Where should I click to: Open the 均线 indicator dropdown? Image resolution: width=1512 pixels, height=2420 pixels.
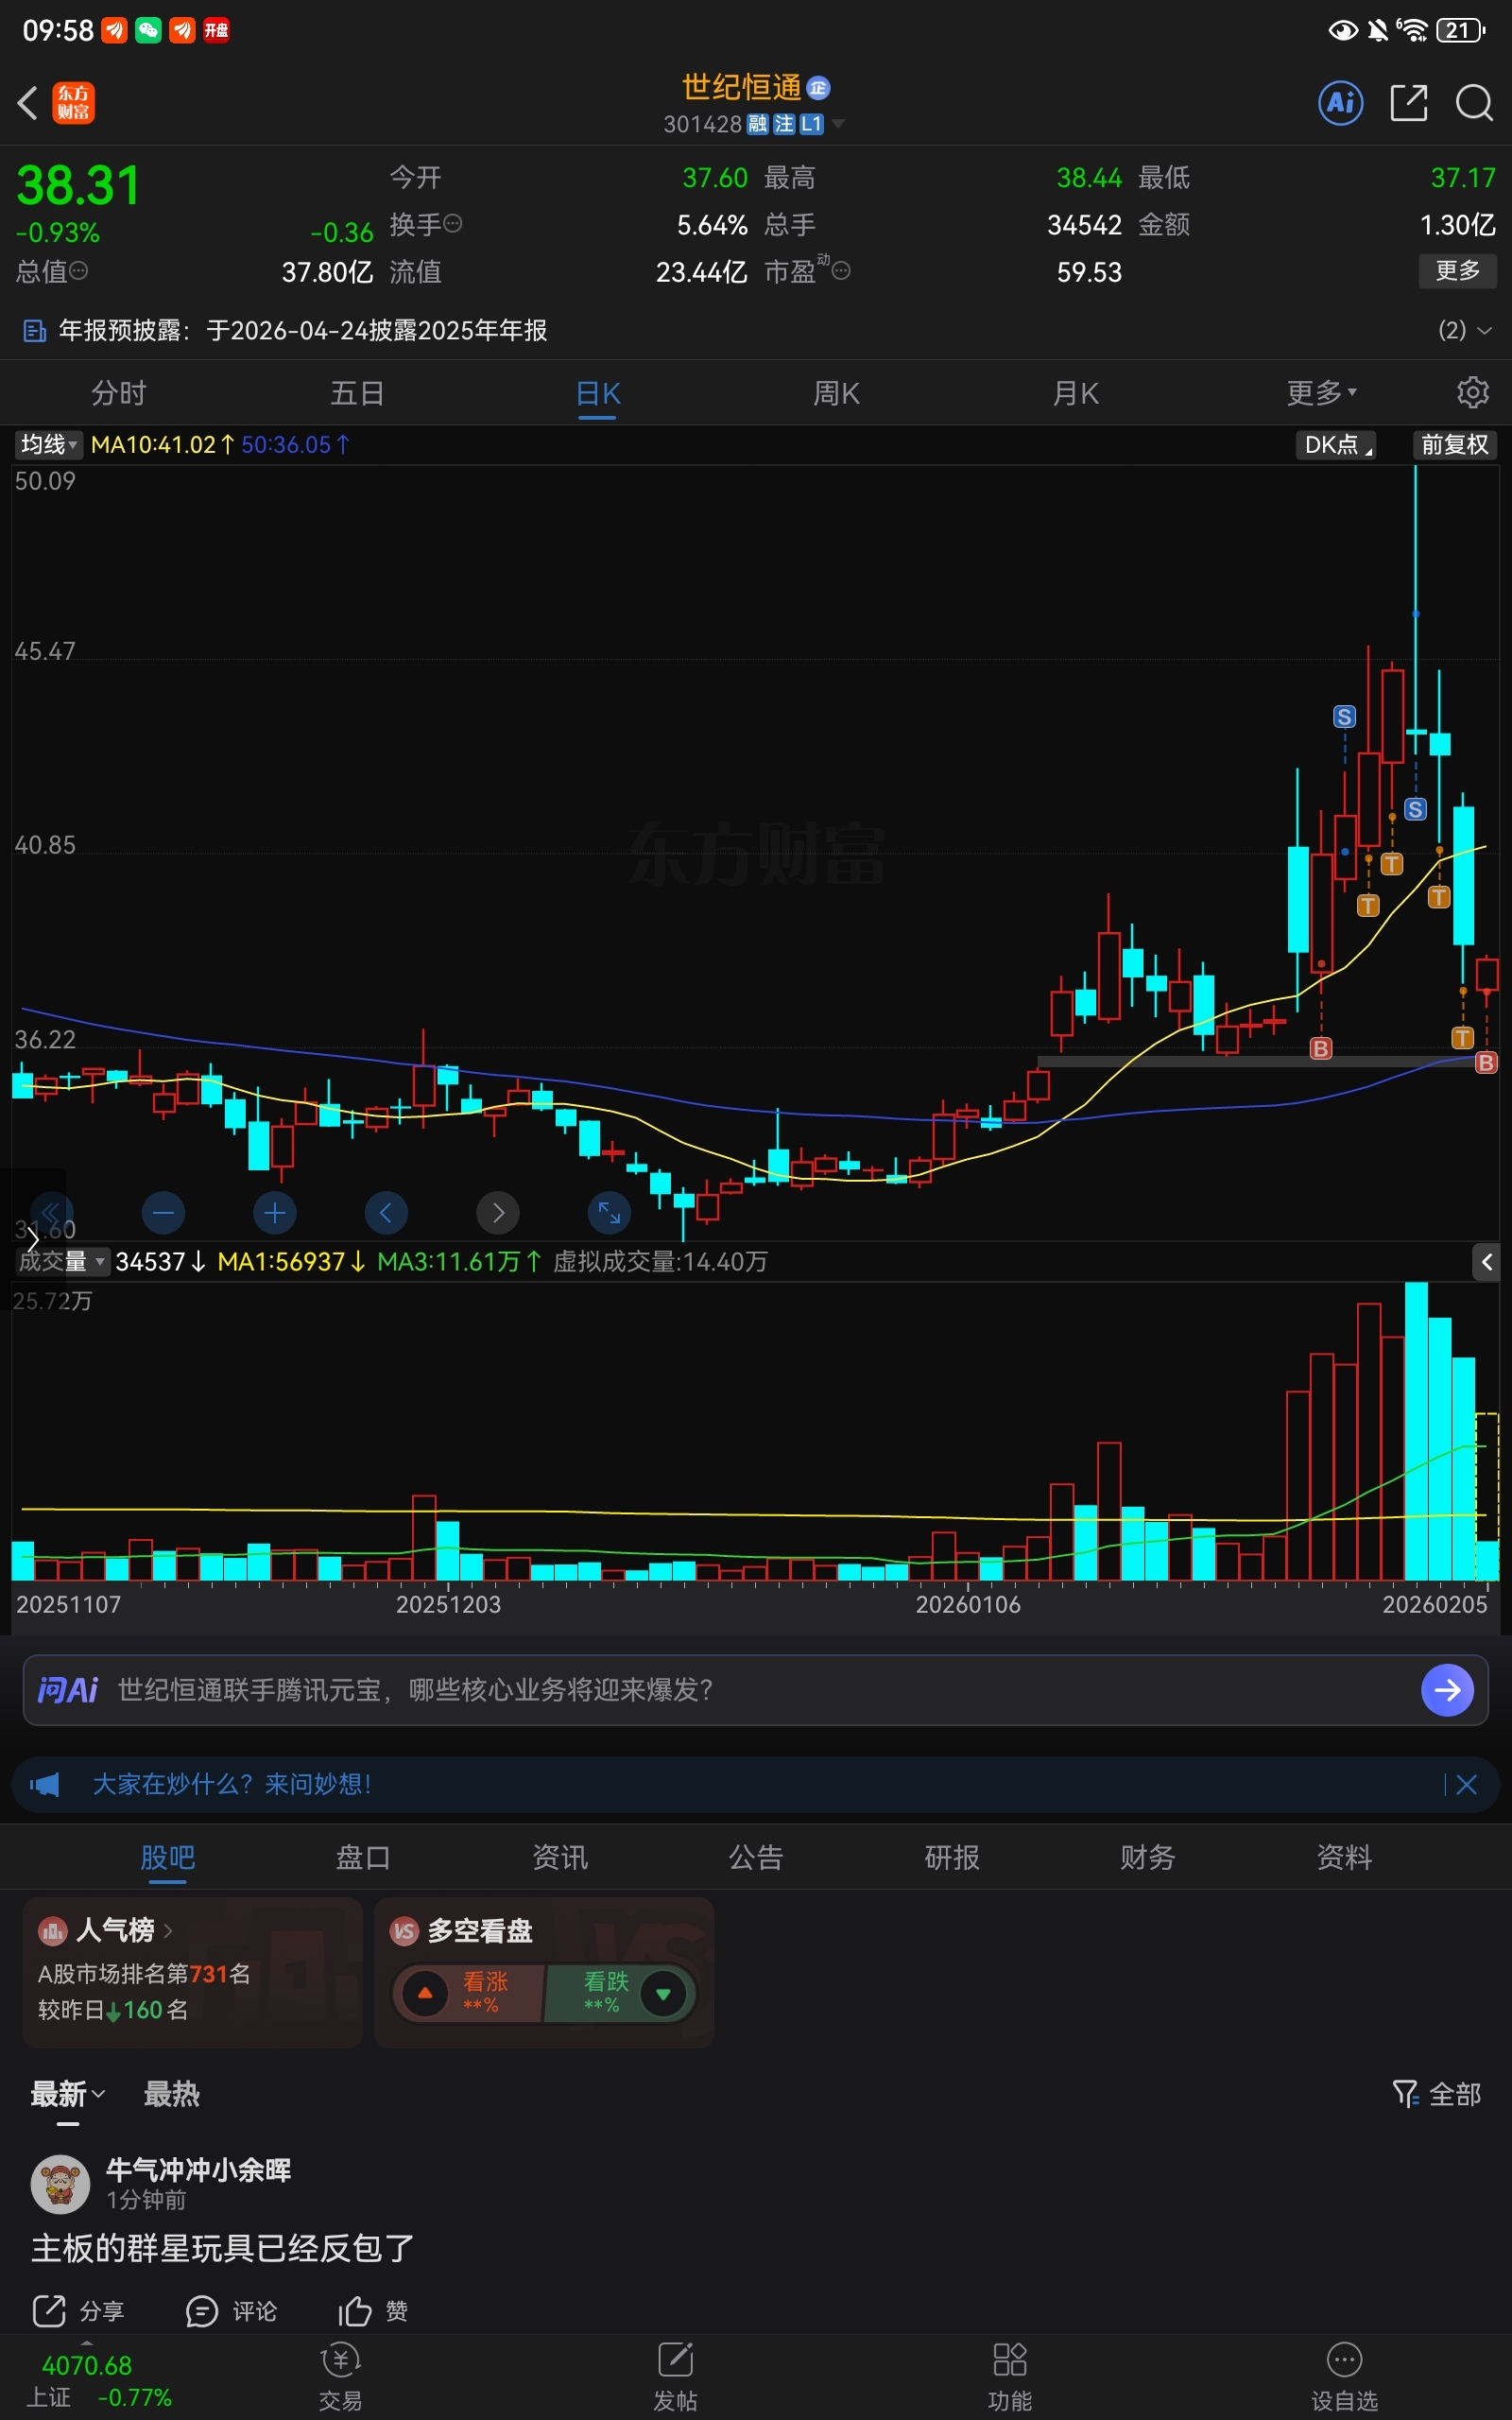tap(48, 444)
